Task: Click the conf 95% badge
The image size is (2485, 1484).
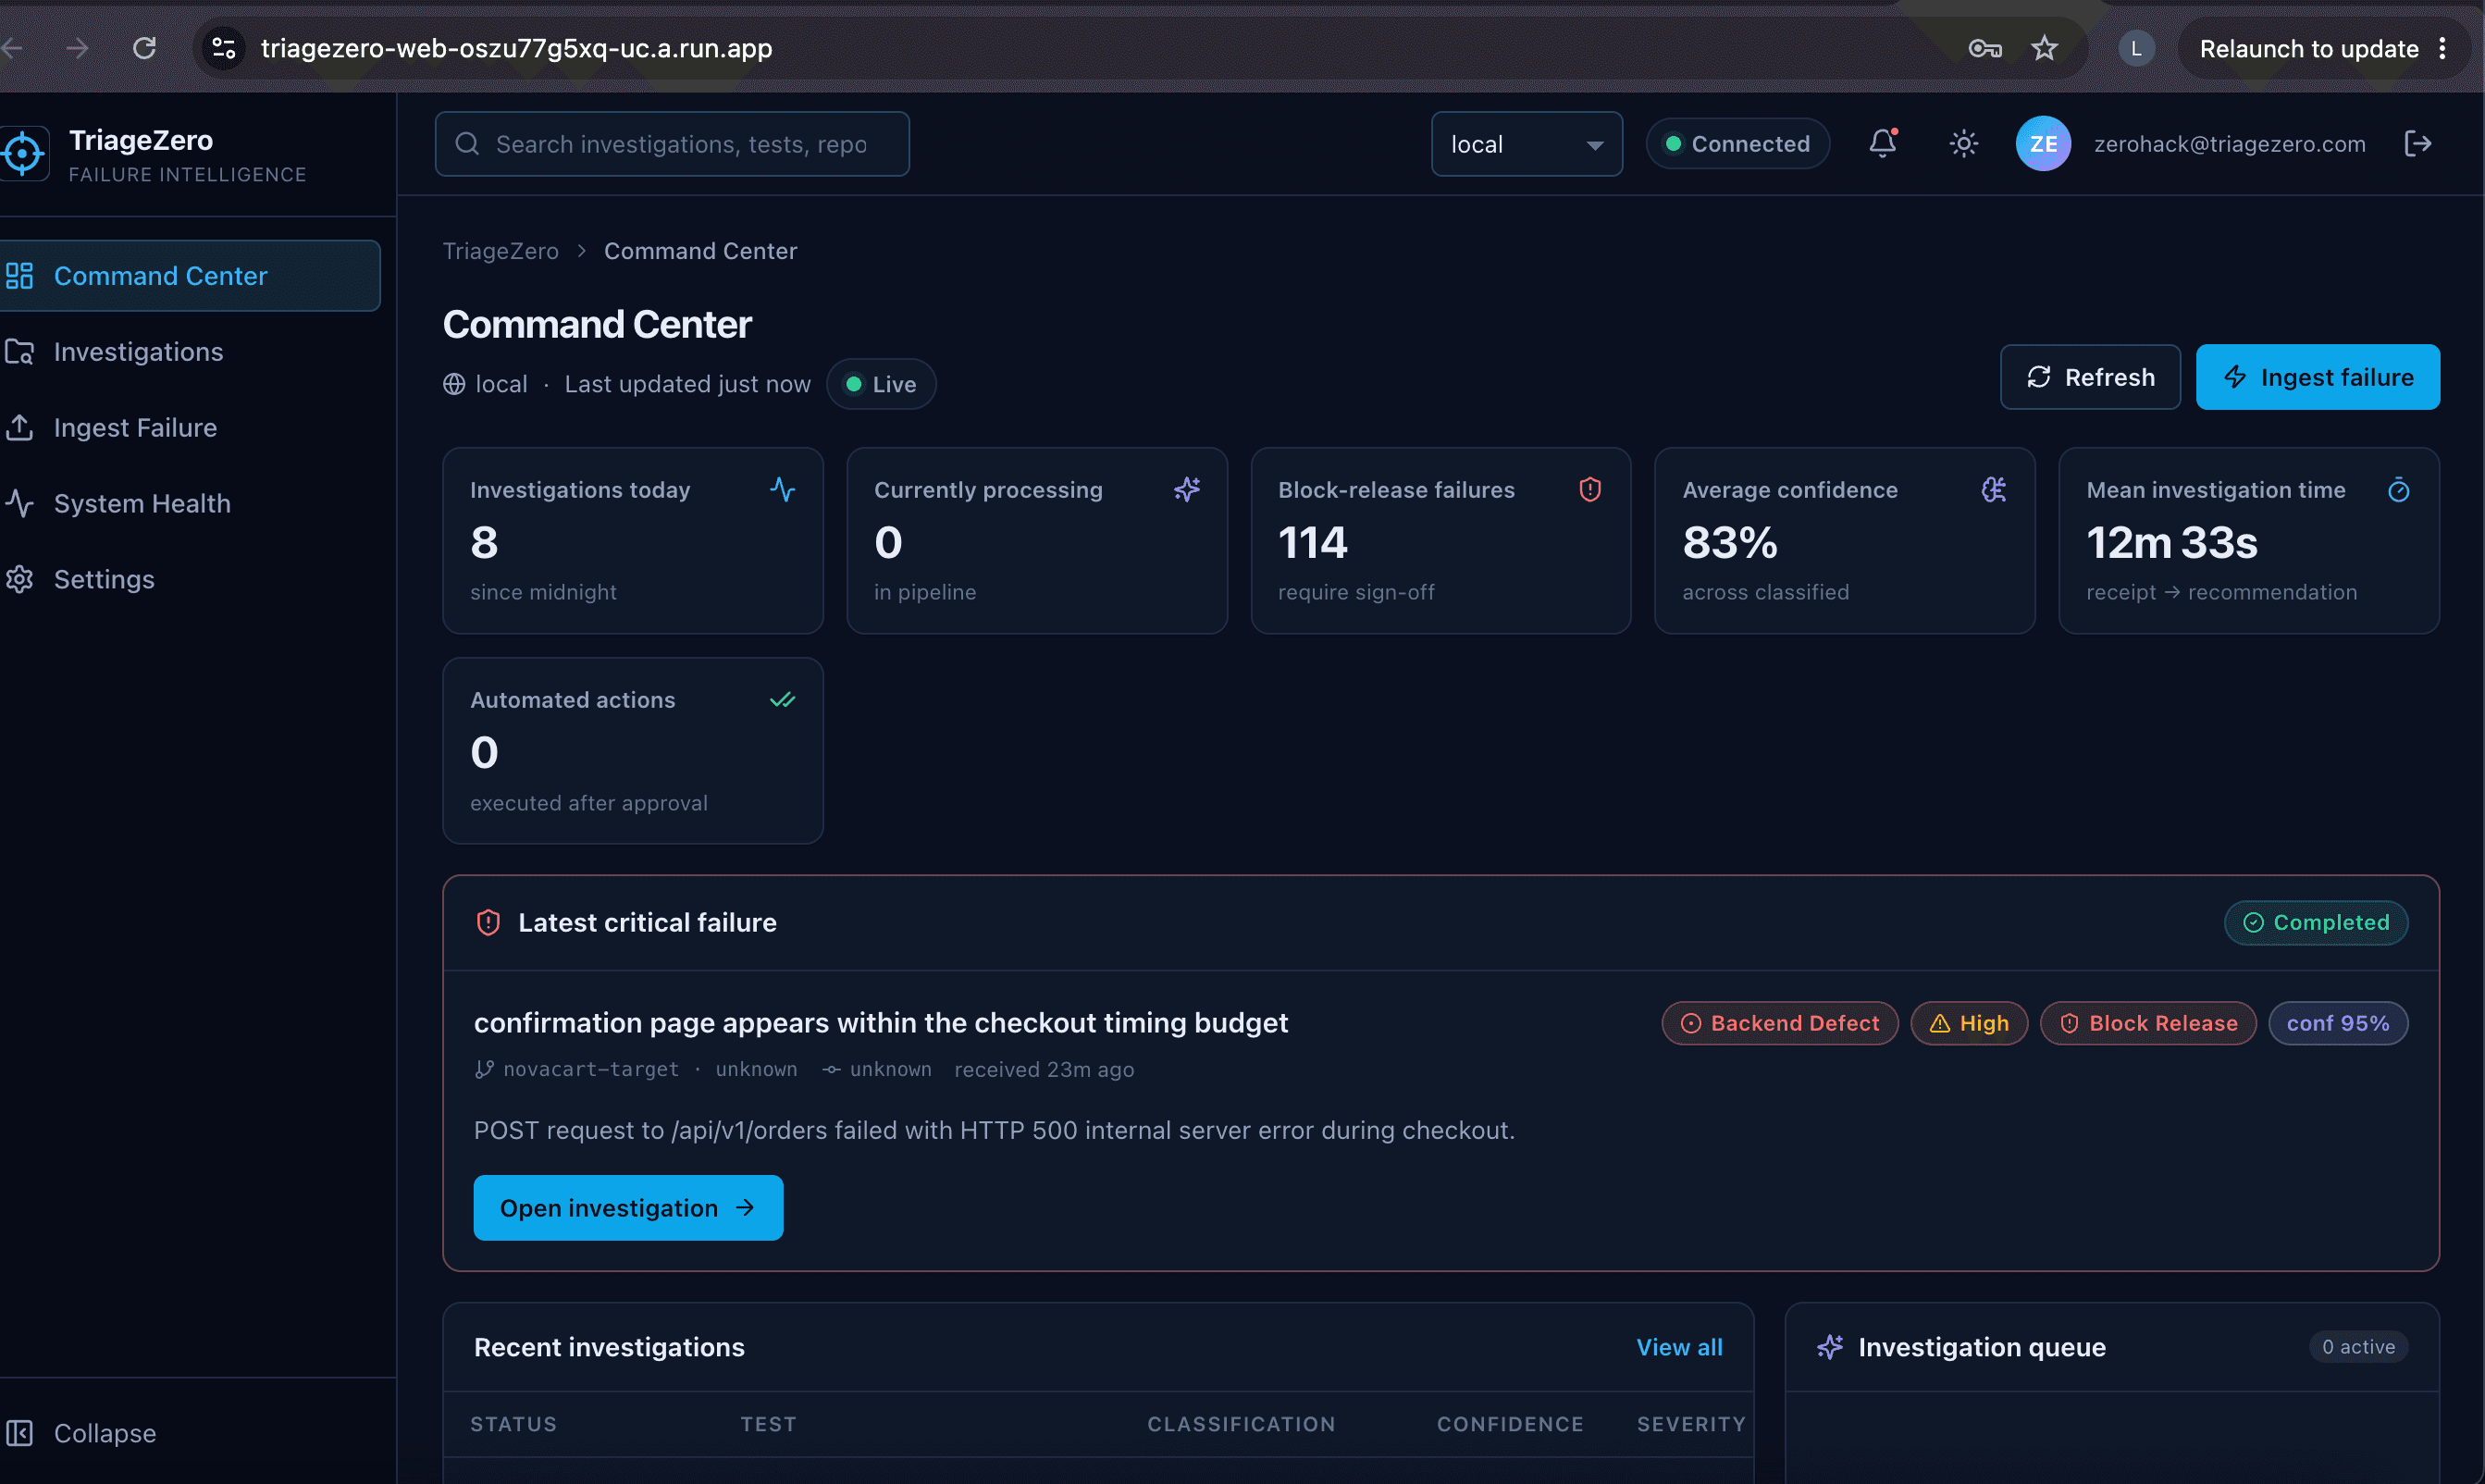Action: click(x=2338, y=1023)
